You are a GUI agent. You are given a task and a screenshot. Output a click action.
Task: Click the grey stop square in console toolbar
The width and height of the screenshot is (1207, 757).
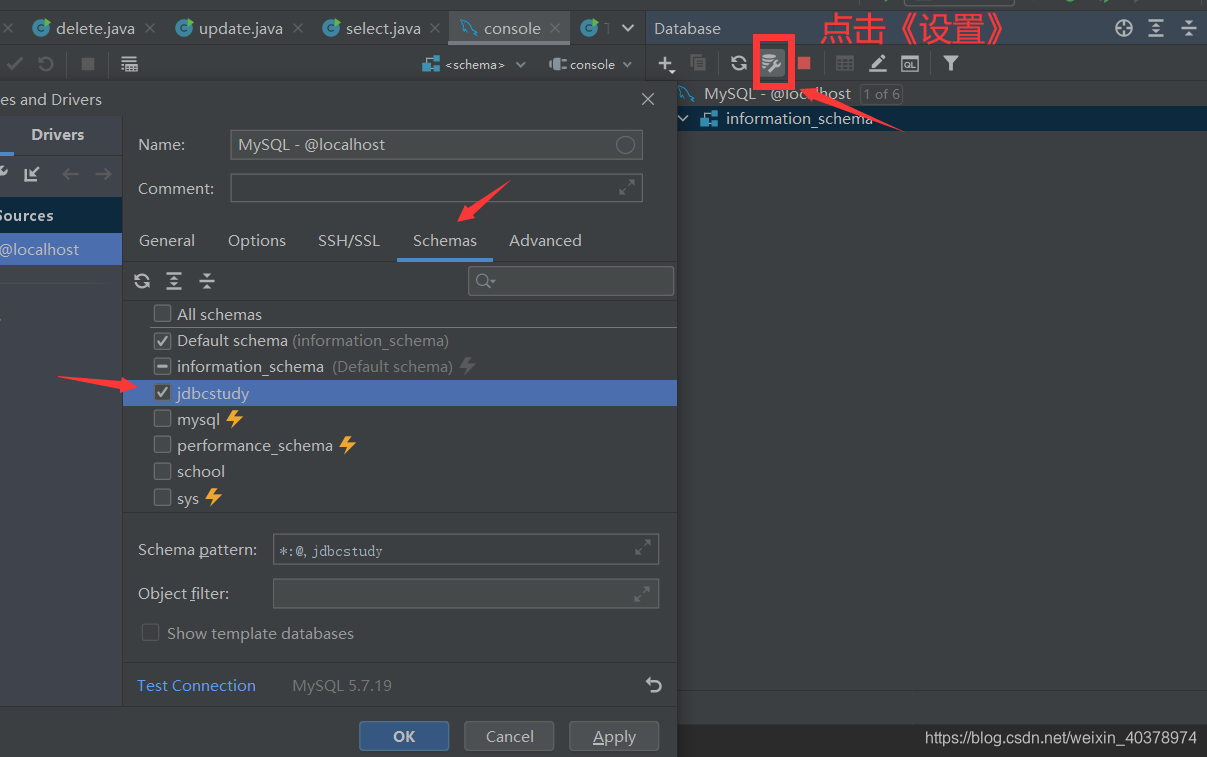click(x=88, y=64)
